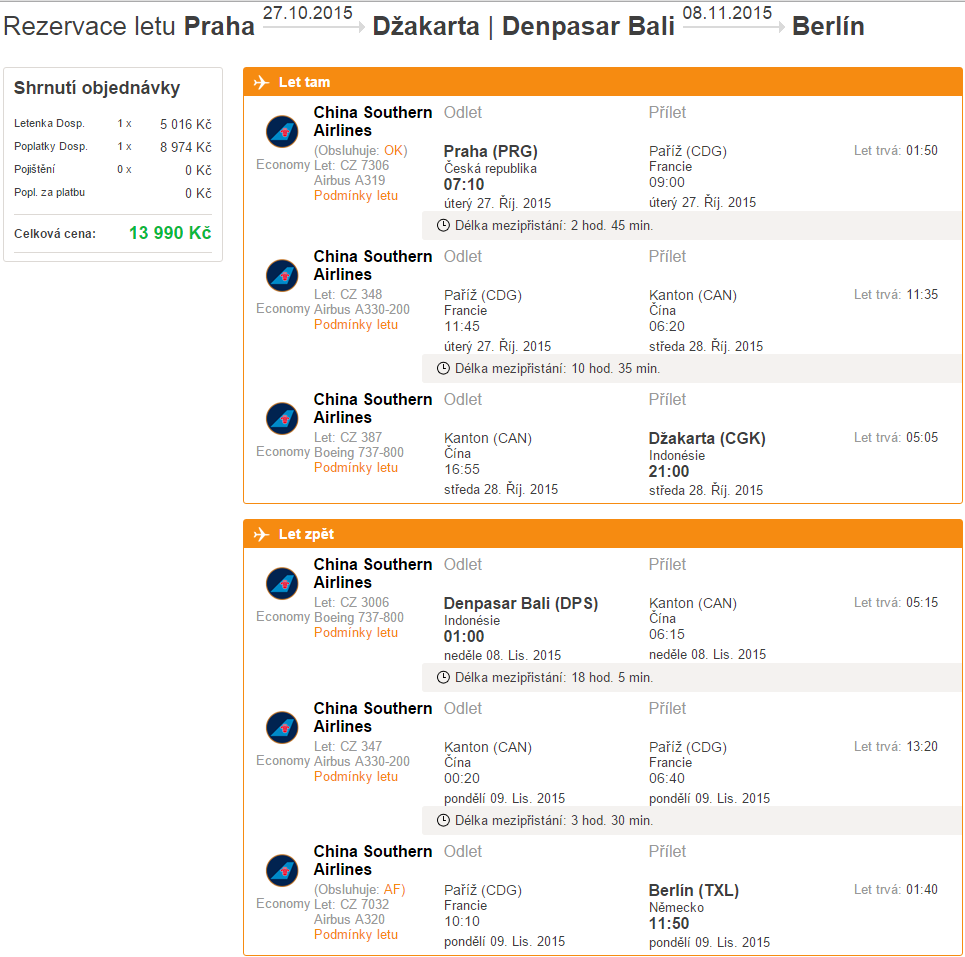The width and height of the screenshot is (965, 957).
Task: Click 'Džakarta' in page title
Action: point(426,26)
